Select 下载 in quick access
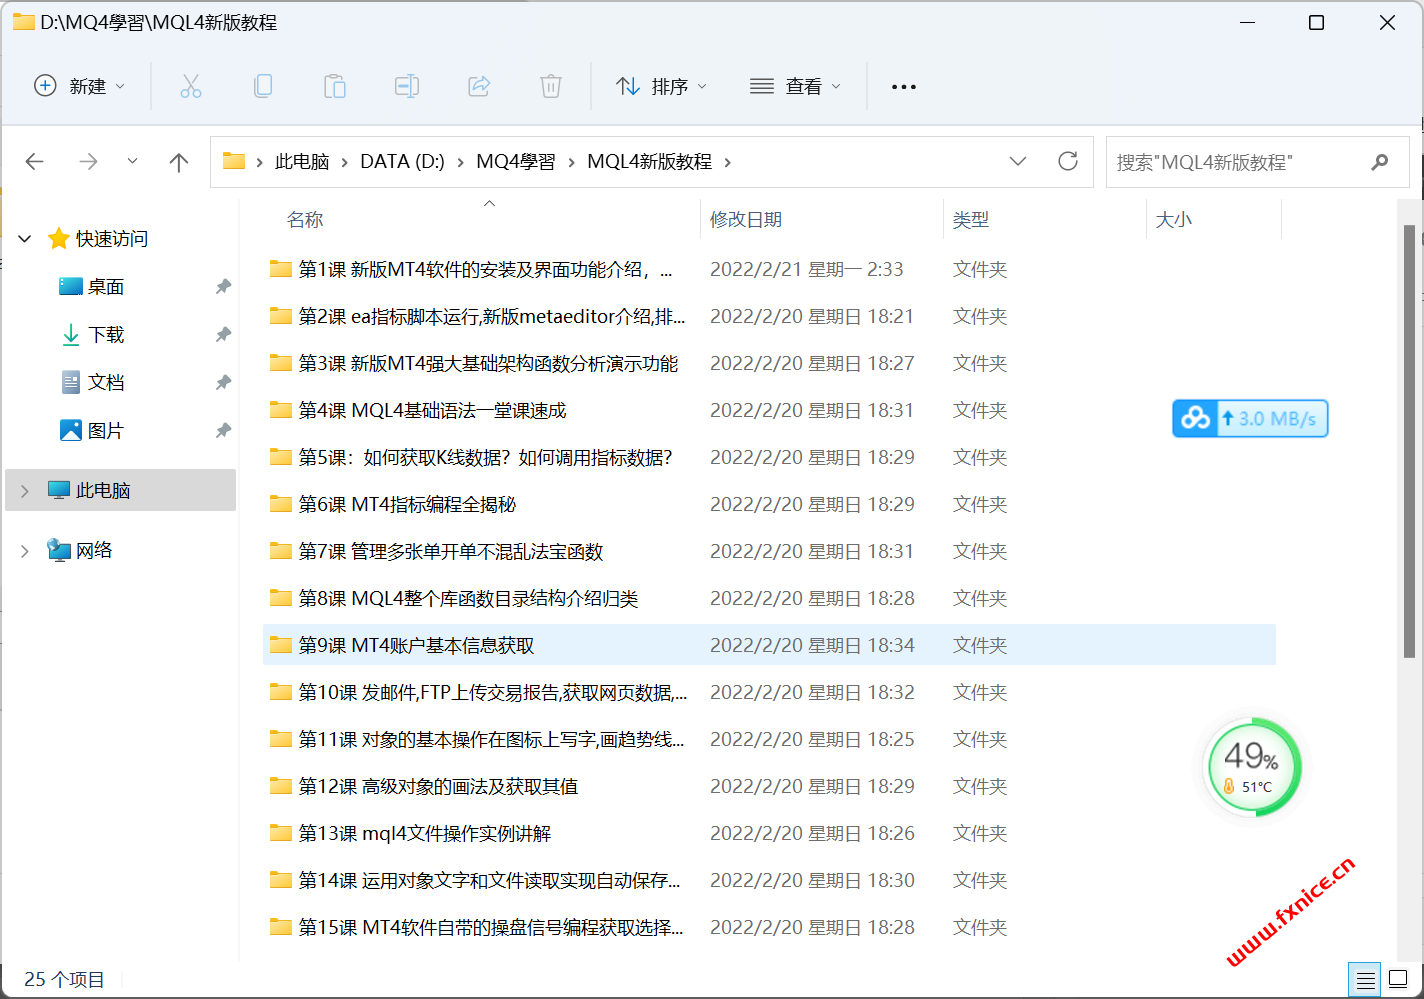The height and width of the screenshot is (999, 1424). pos(106,335)
